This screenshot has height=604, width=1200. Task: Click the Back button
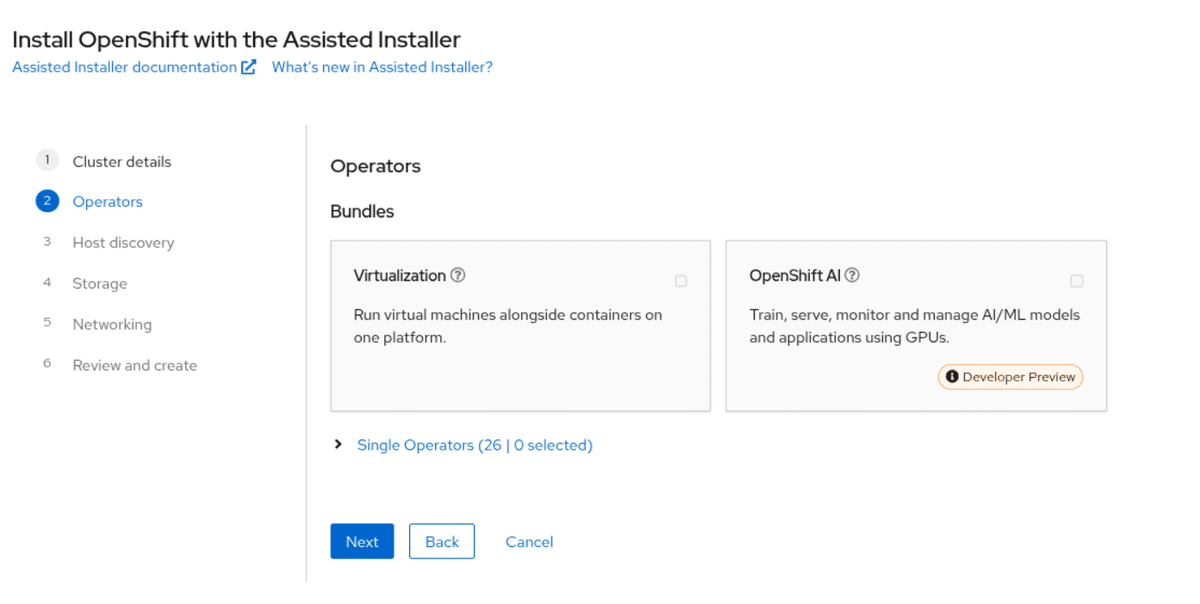[x=442, y=542]
